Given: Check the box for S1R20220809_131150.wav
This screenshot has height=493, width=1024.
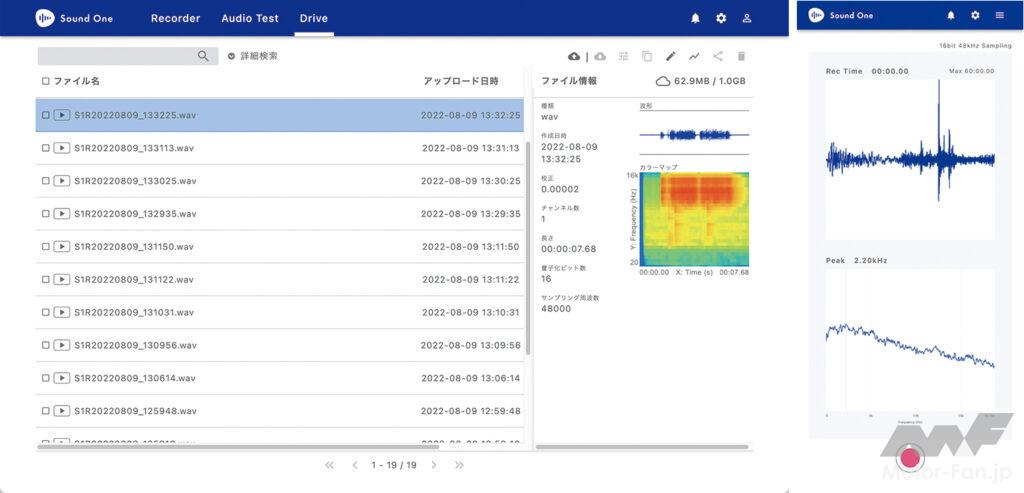Looking at the screenshot, I should tap(46, 246).
